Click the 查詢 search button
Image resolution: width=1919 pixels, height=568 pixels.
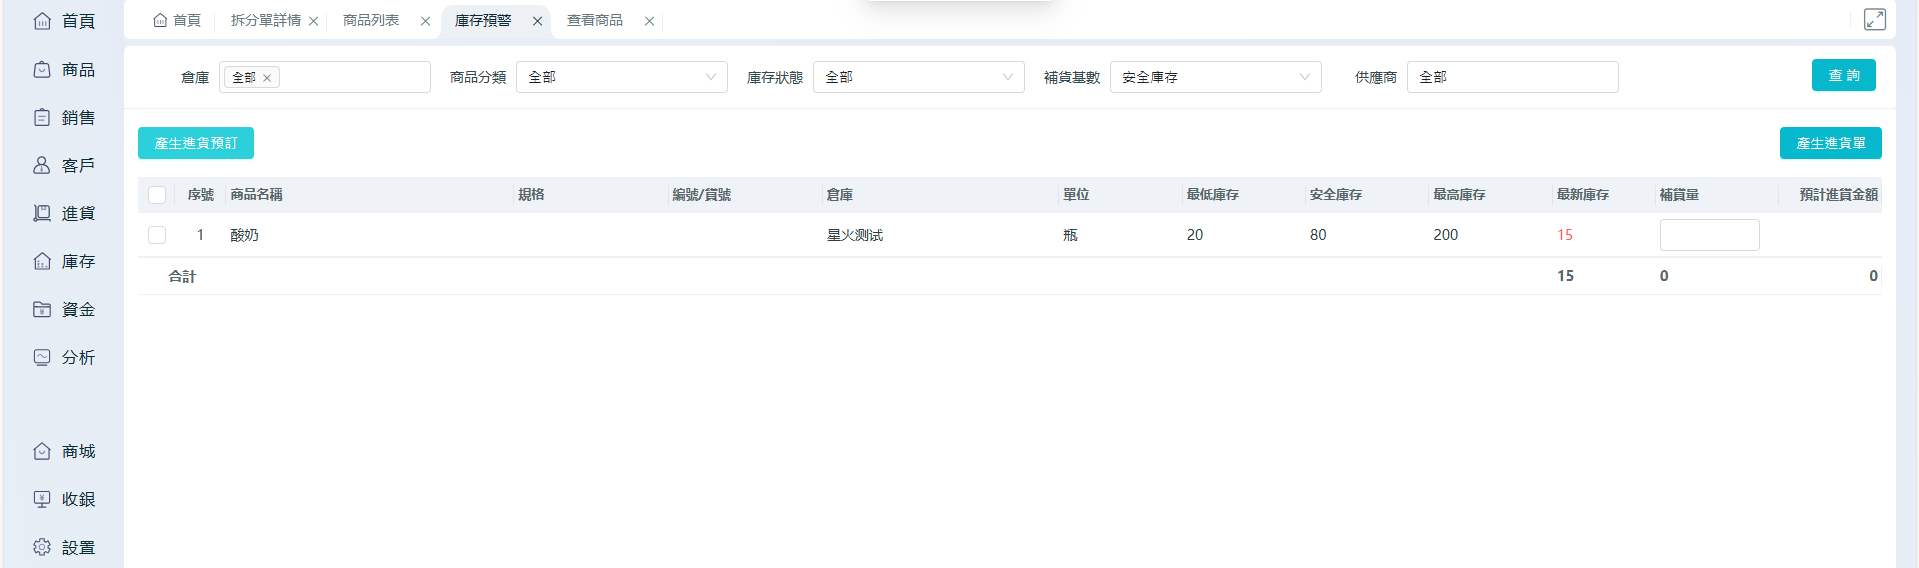point(1843,75)
